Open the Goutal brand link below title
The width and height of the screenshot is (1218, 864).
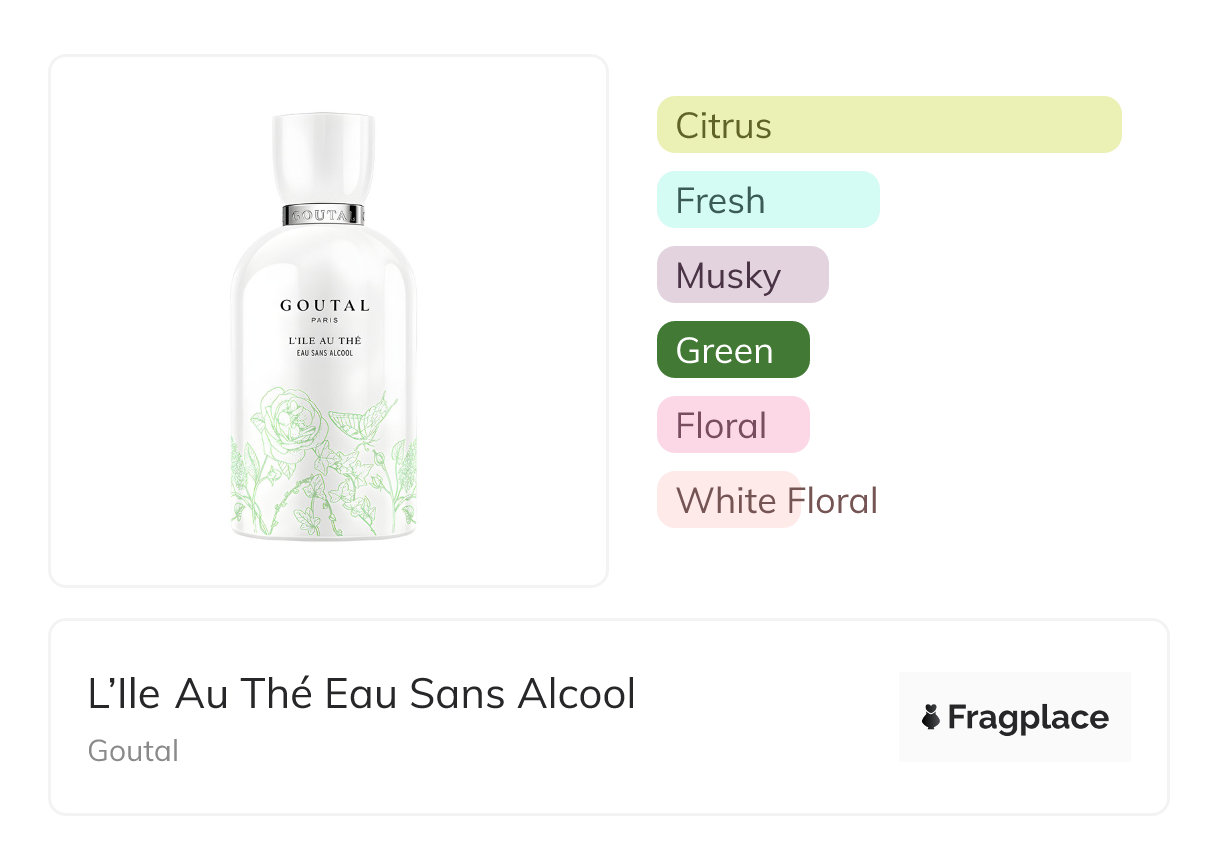133,750
